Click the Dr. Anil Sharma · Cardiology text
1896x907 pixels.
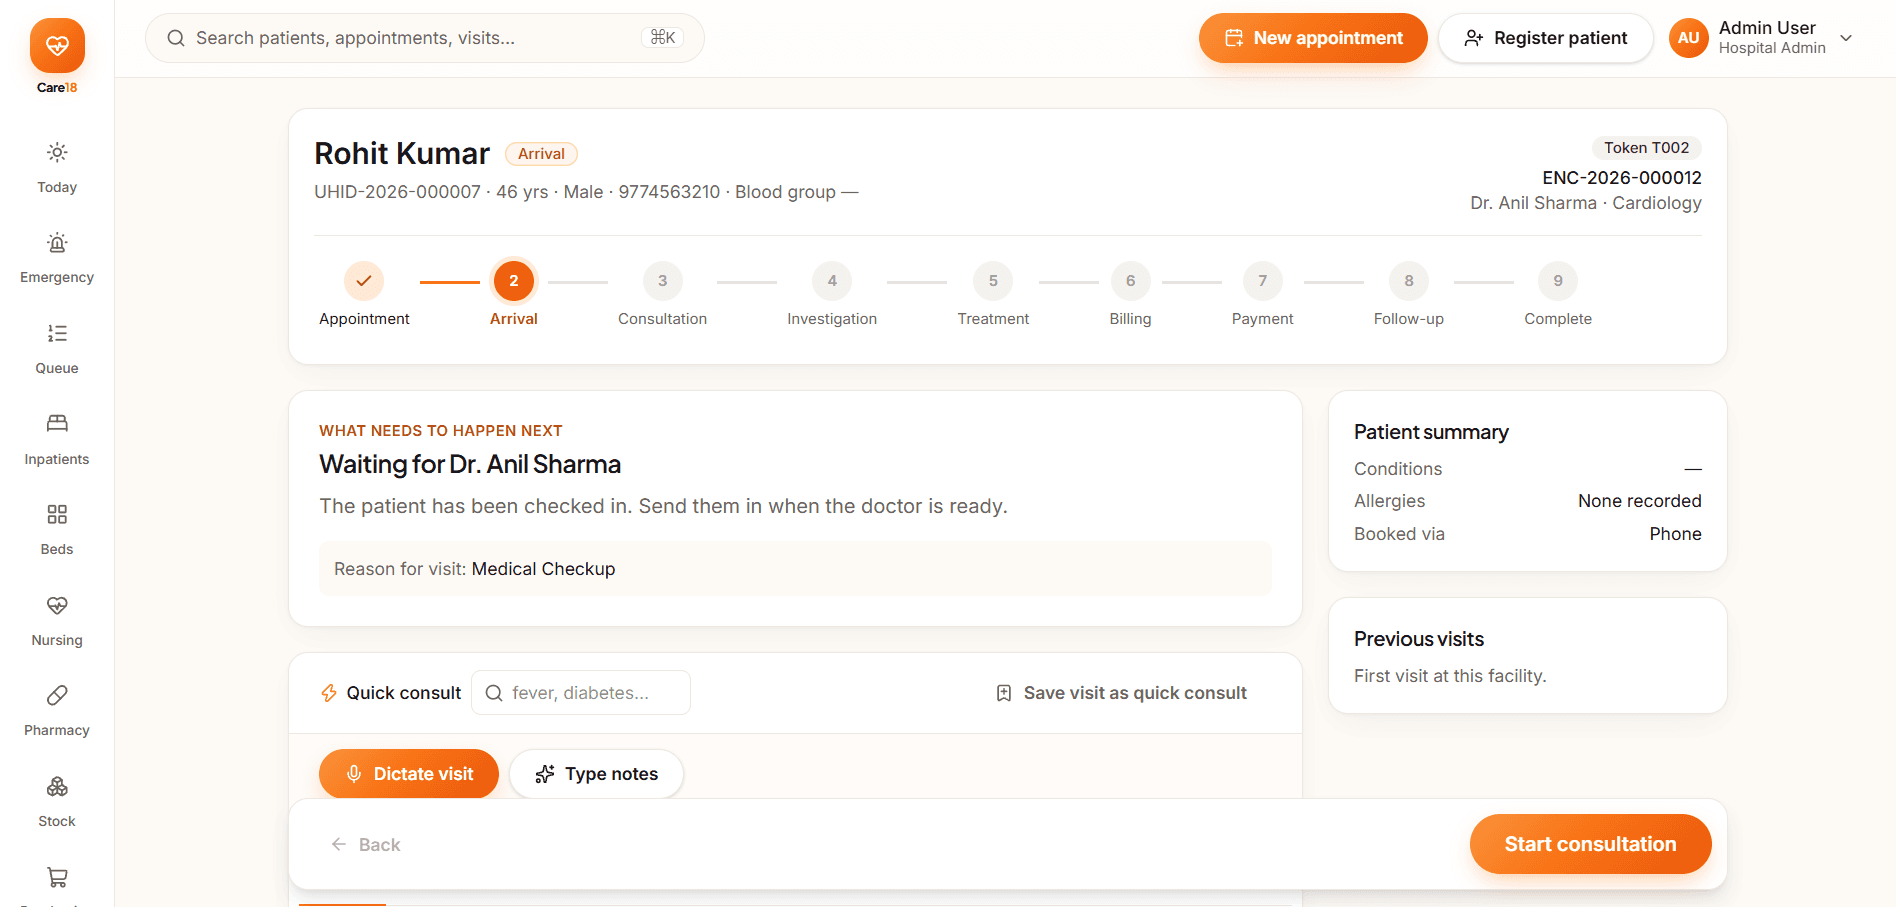tap(1586, 203)
